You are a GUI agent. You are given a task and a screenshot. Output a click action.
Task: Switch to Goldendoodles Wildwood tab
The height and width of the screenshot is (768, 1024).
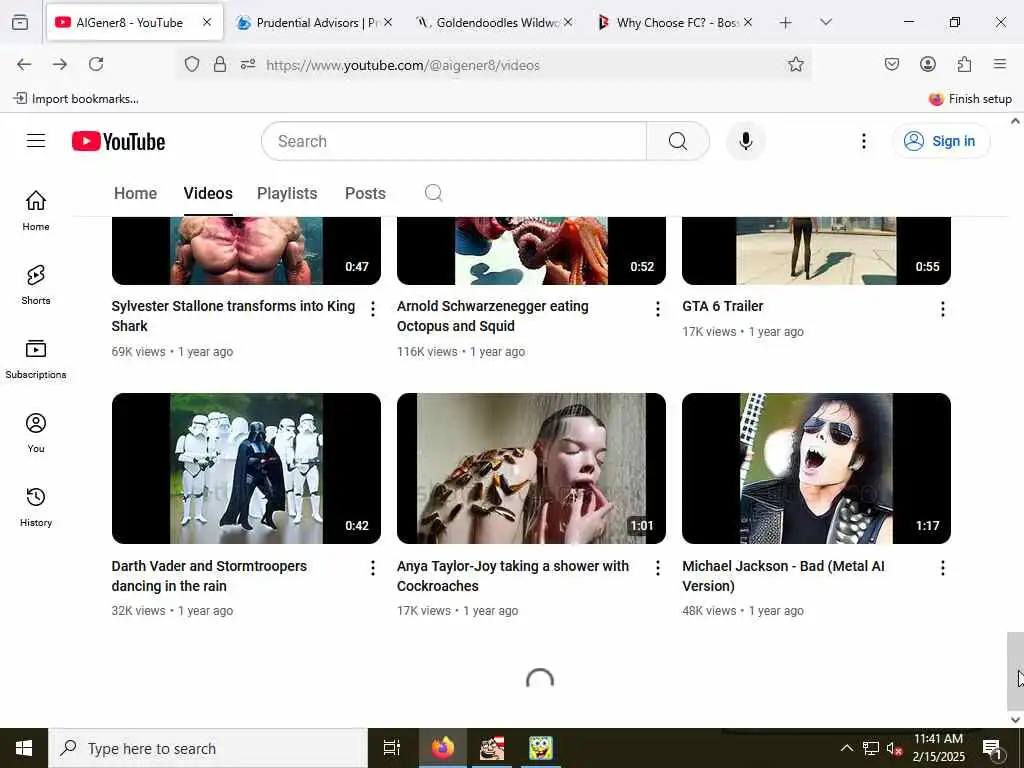click(494, 22)
